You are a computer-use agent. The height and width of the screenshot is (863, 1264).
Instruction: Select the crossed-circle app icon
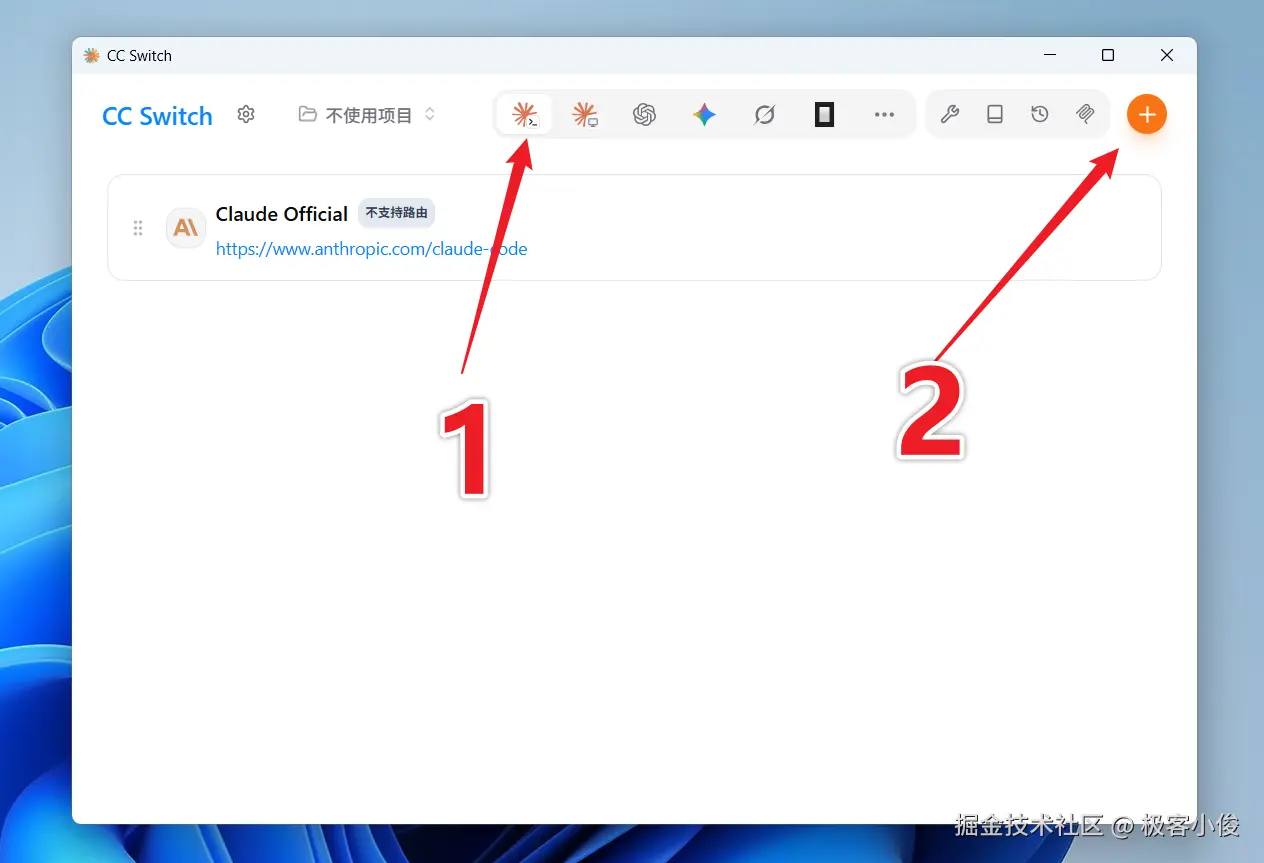764,115
